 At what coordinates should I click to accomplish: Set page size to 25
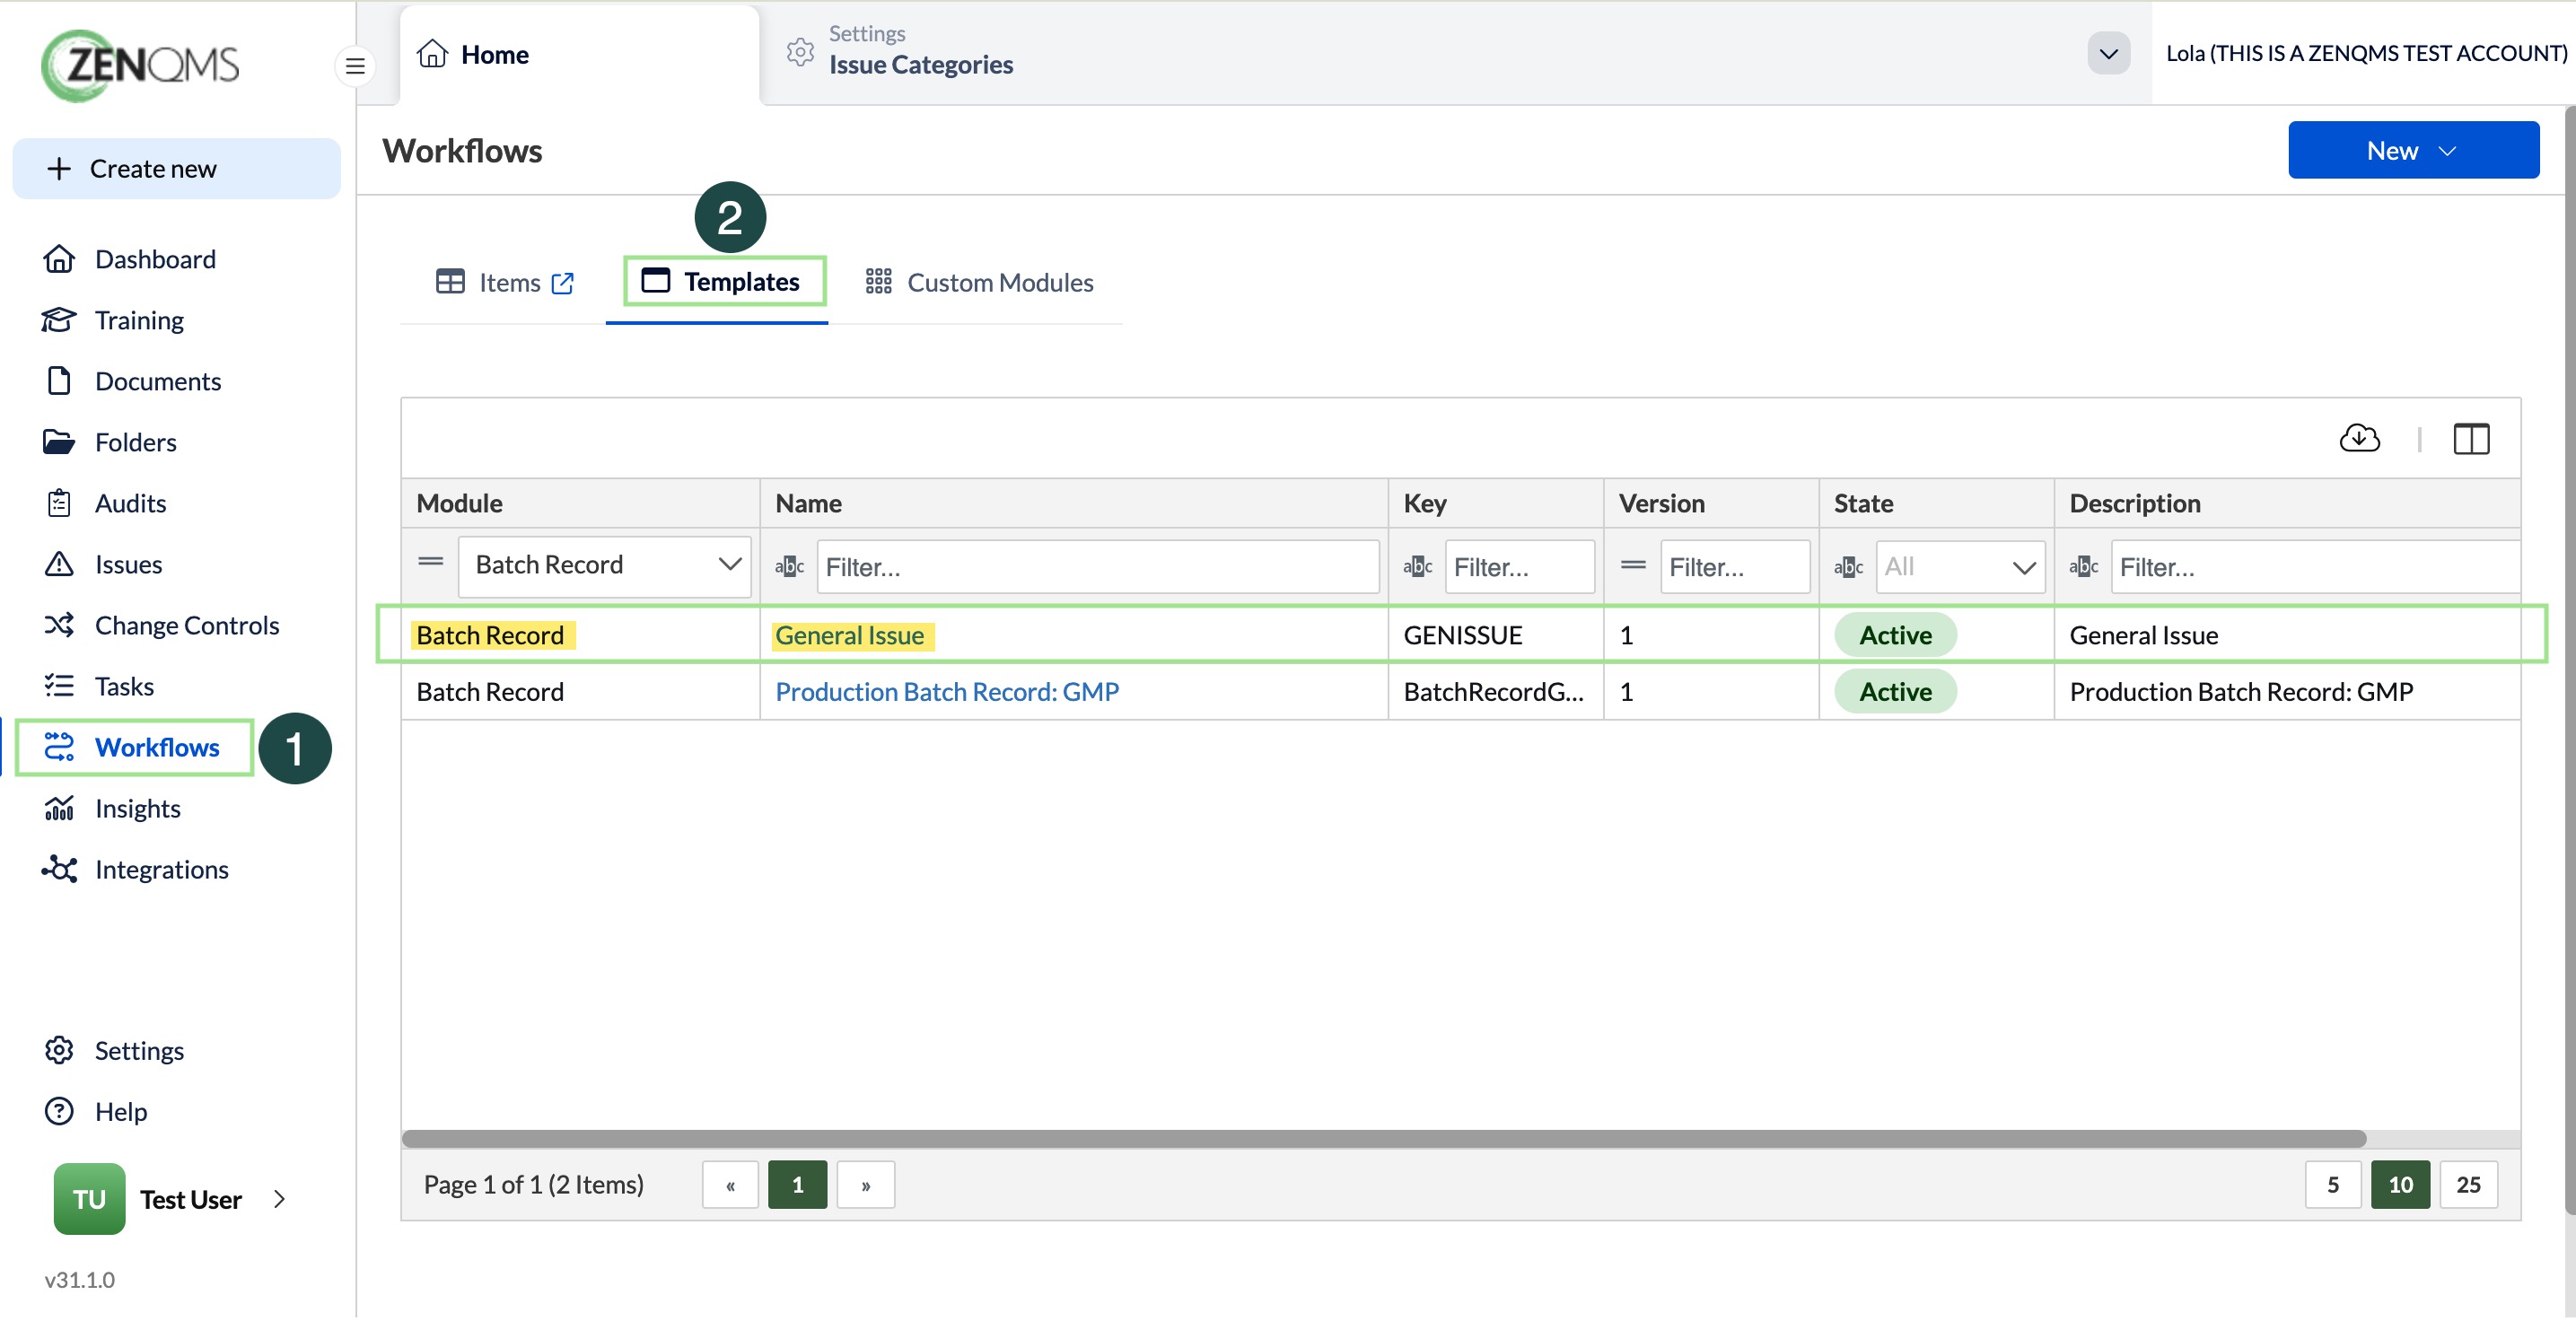(2467, 1185)
